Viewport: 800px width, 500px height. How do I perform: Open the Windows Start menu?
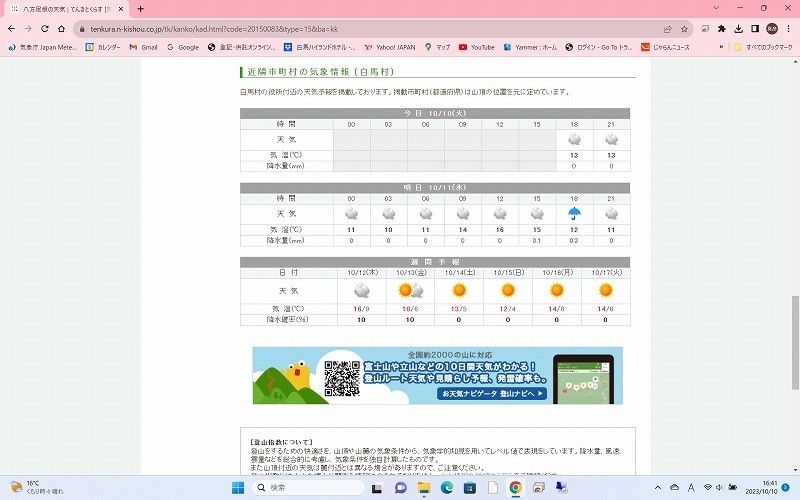pyautogui.click(x=238, y=487)
